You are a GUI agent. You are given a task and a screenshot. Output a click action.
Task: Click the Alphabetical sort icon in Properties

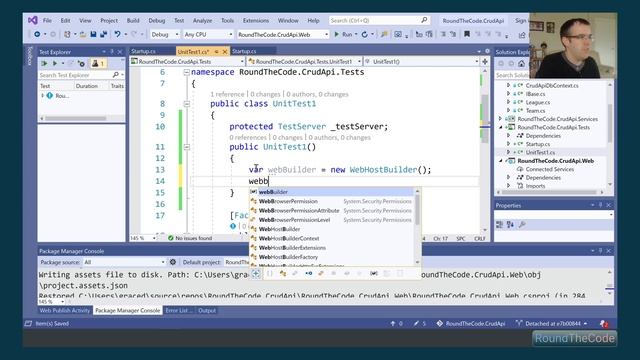click(x=510, y=224)
